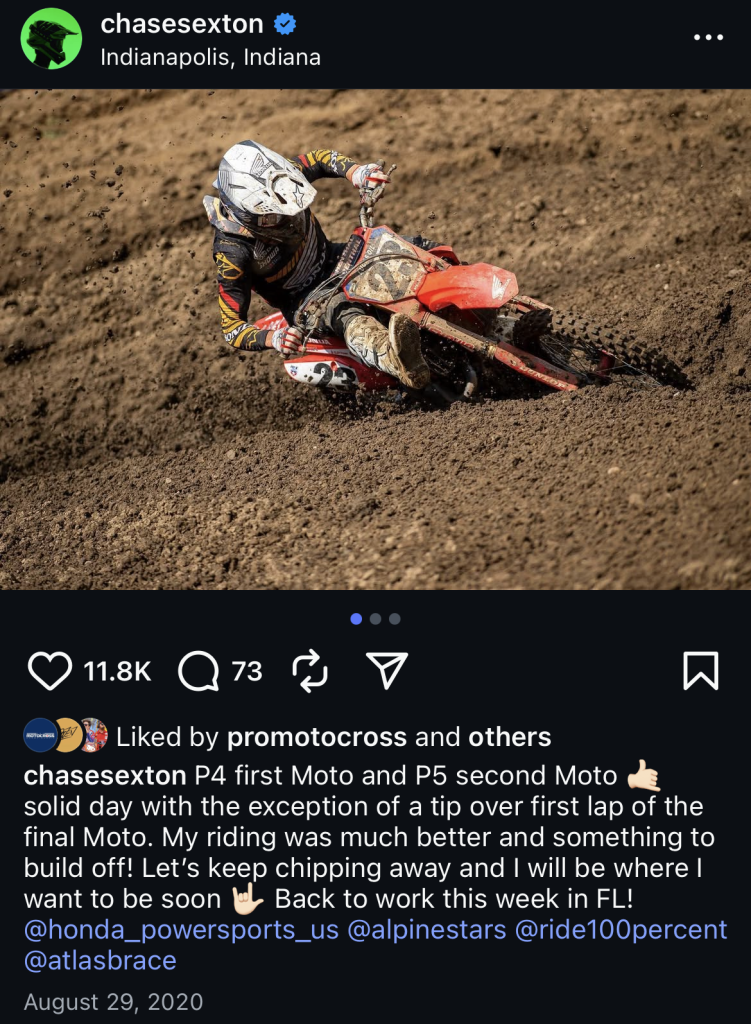The image size is (751, 1024).
Task: Save post with bookmark icon
Action: (x=701, y=671)
